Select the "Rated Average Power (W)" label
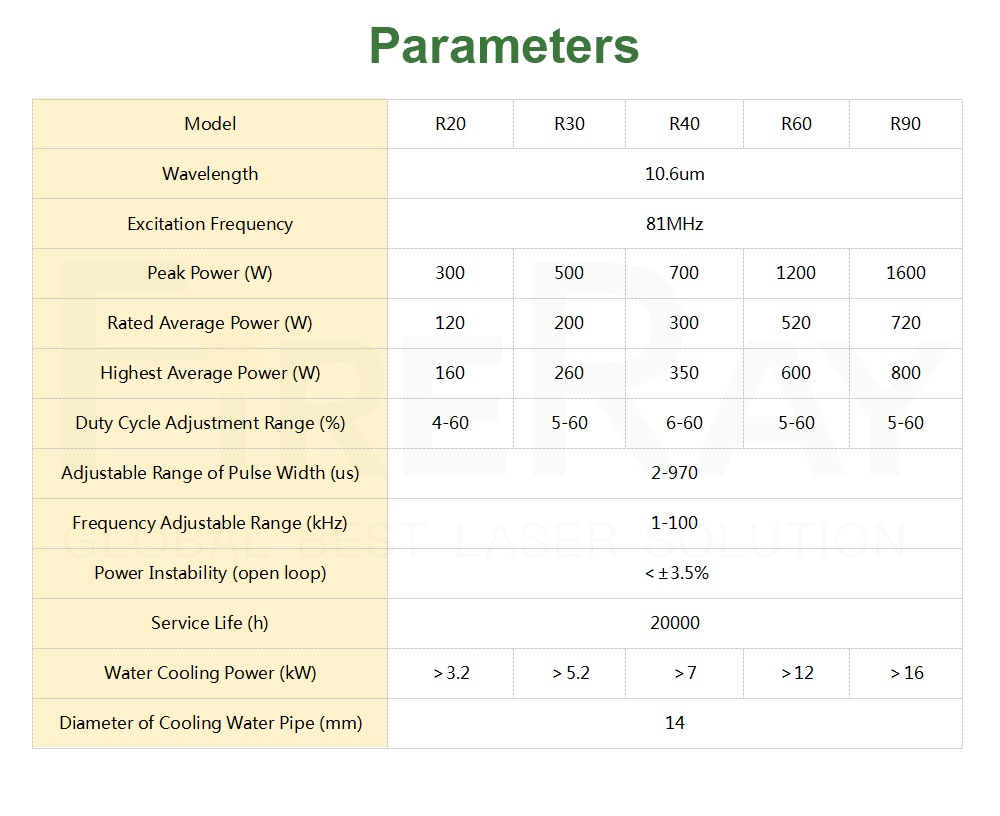 [x=210, y=323]
